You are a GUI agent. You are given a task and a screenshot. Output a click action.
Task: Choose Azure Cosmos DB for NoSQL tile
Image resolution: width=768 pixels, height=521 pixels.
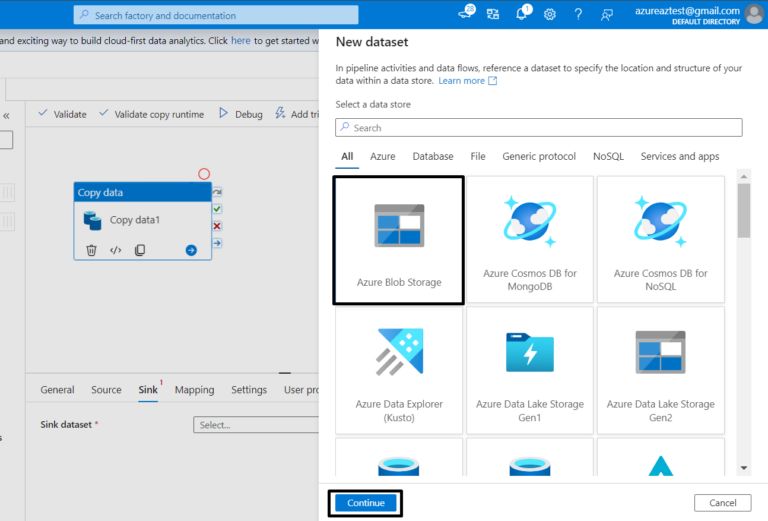(x=660, y=240)
